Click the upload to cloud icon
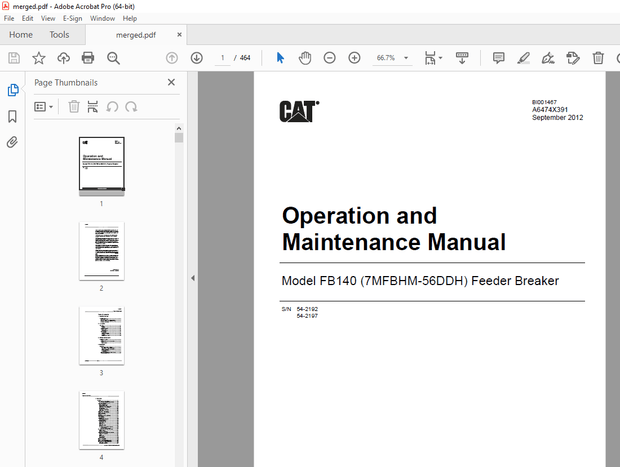The image size is (620, 467). click(x=63, y=58)
